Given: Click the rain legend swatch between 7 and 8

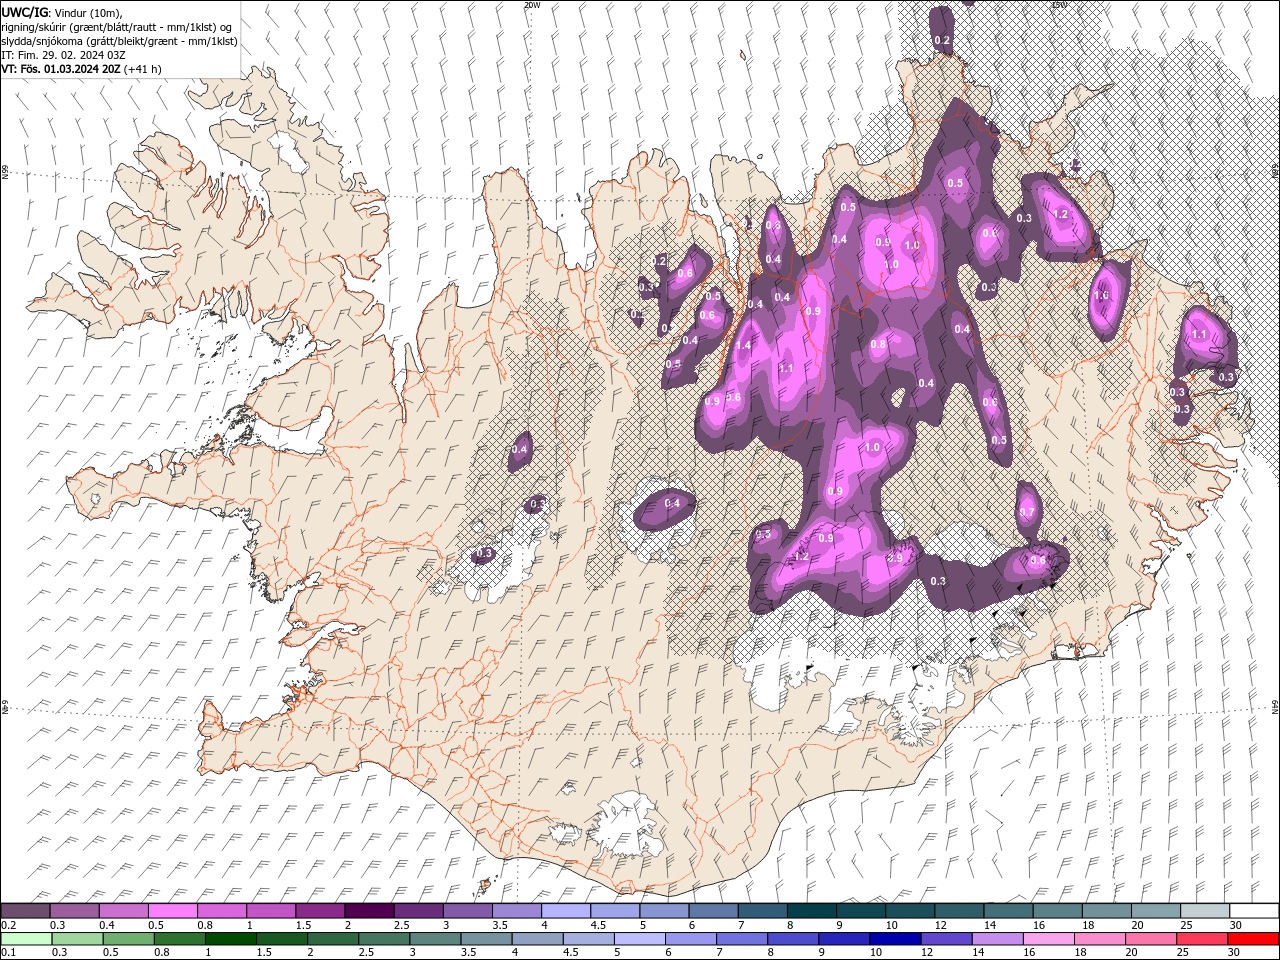Looking at the screenshot, I should (741, 939).
